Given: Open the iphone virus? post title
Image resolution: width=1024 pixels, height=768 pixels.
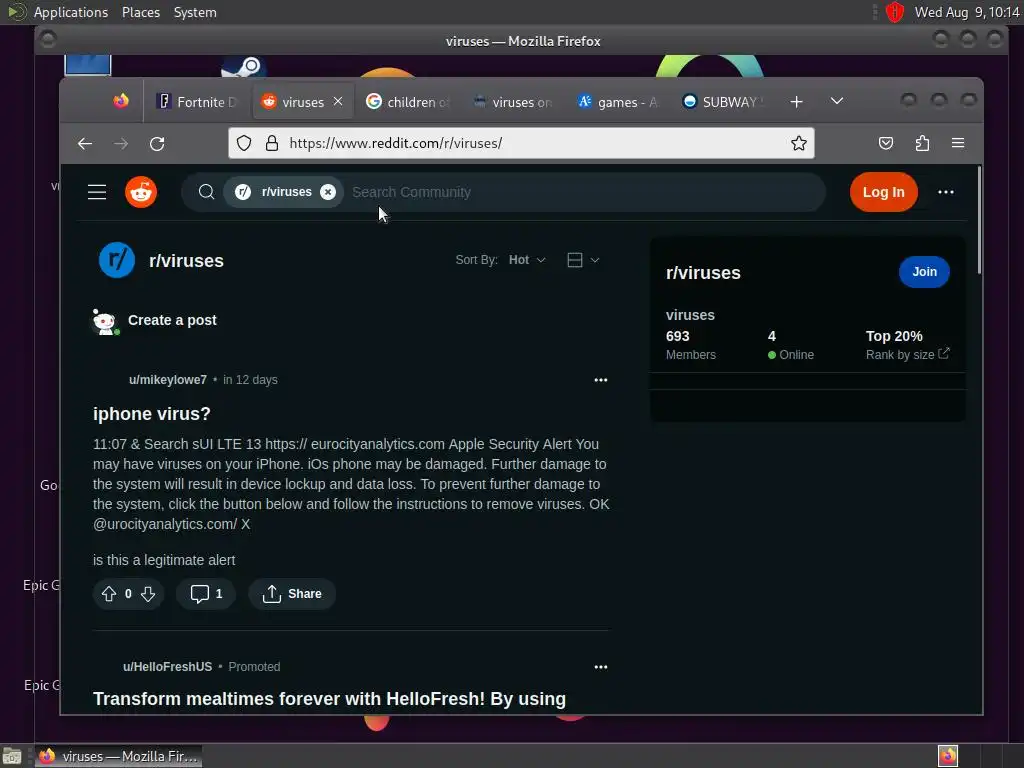Looking at the screenshot, I should pos(152,414).
